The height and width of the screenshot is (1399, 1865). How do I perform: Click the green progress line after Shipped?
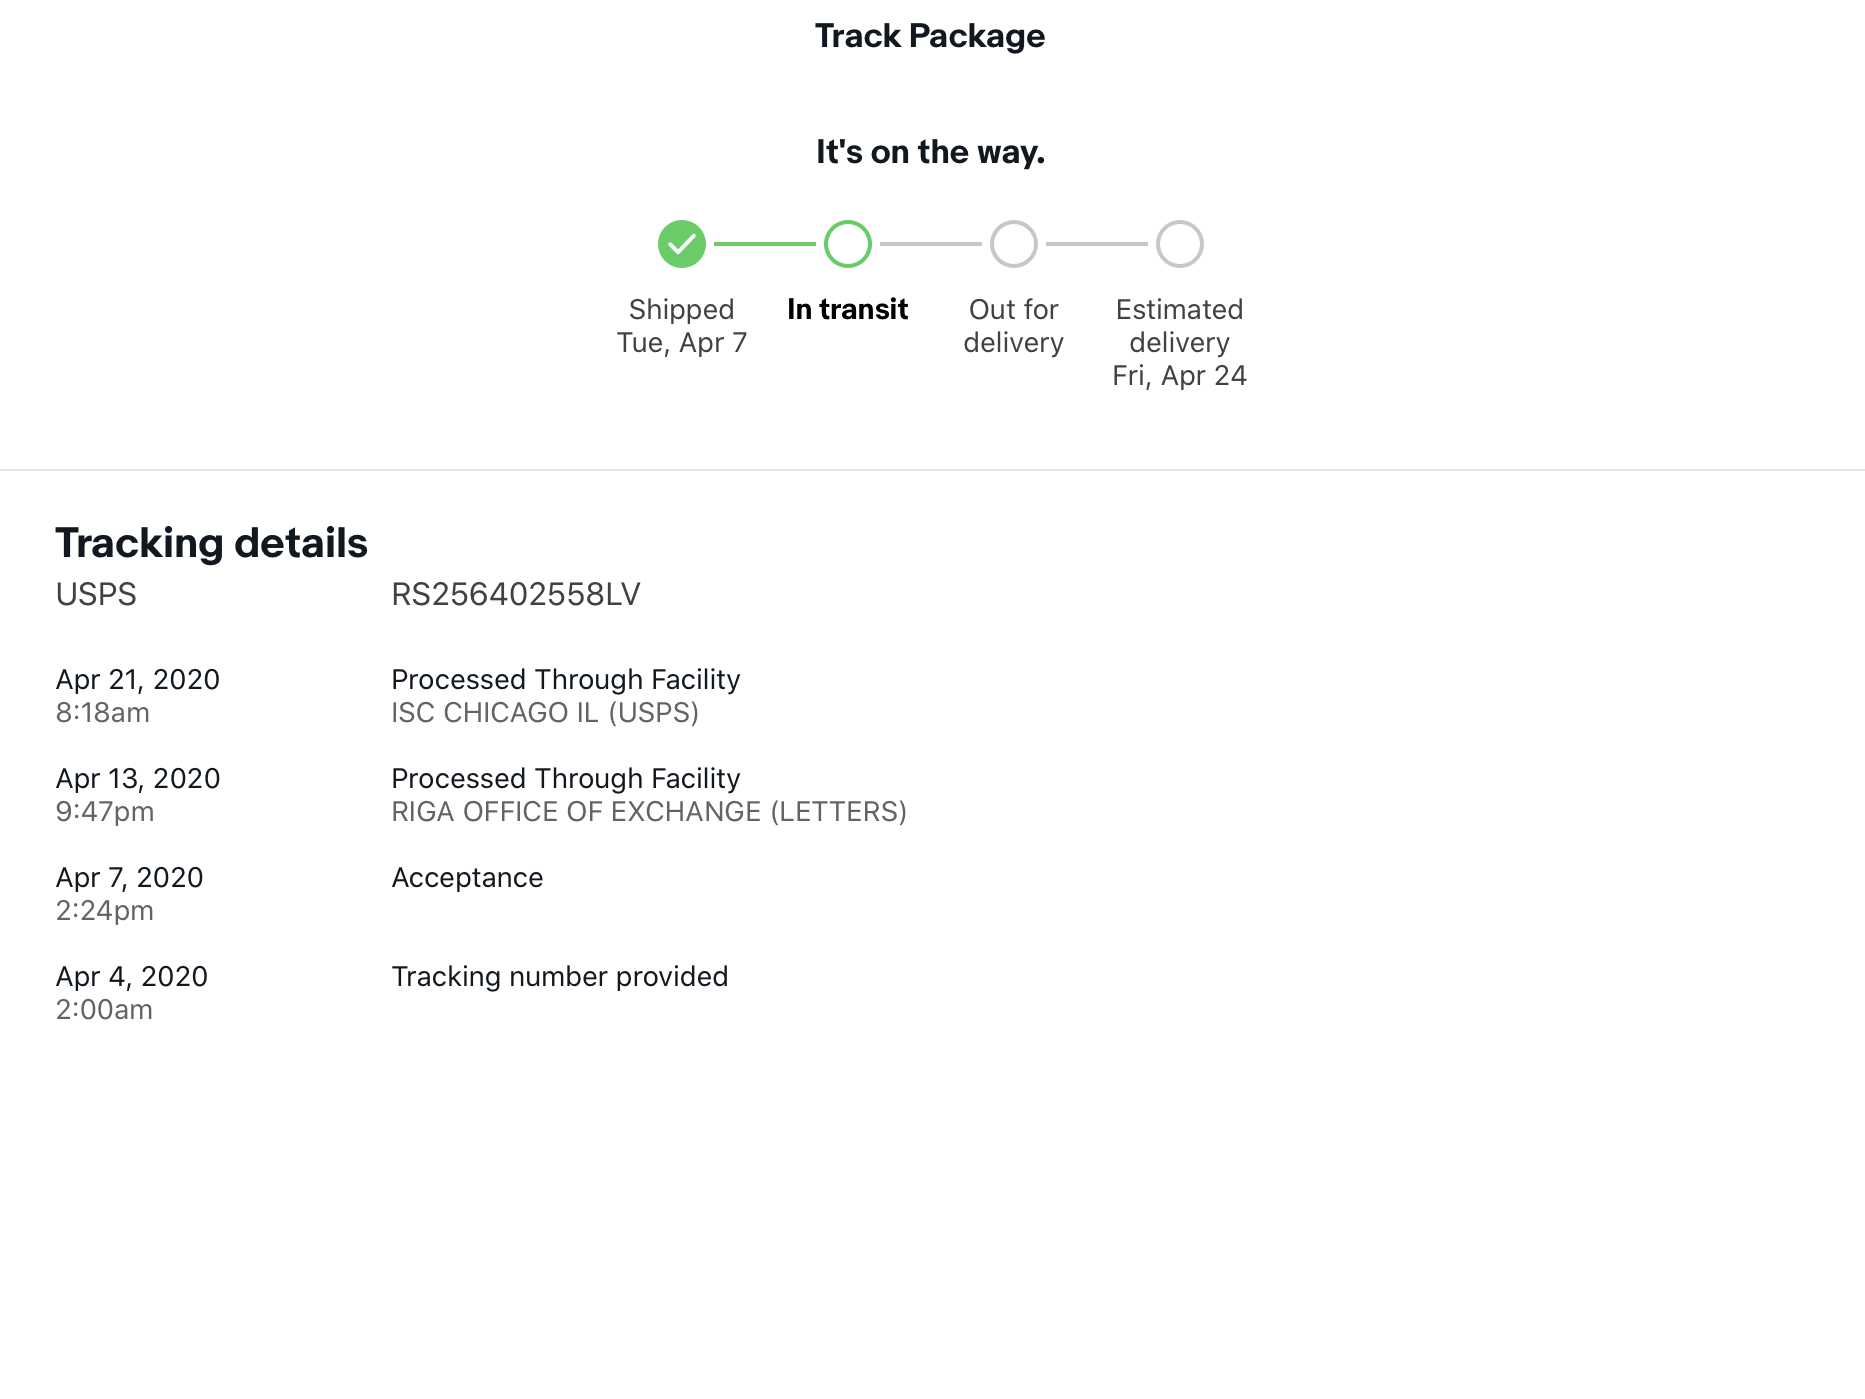click(x=765, y=244)
